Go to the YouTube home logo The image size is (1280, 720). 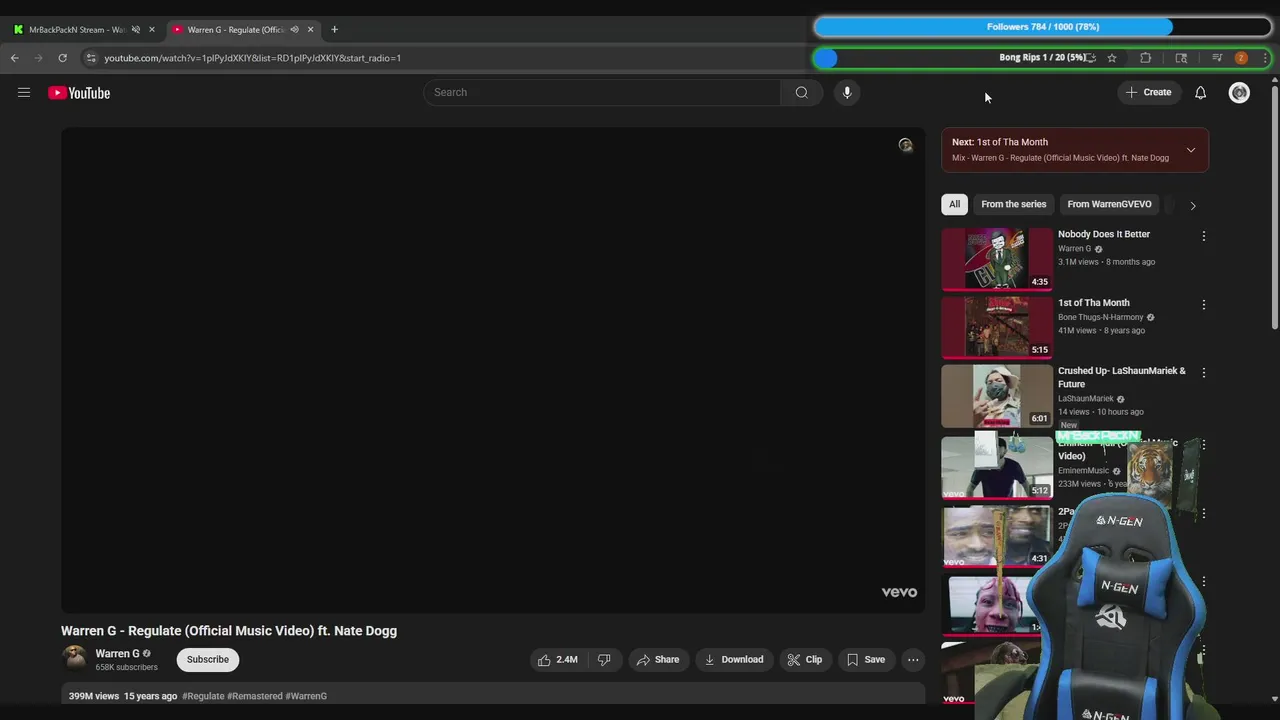coord(79,93)
